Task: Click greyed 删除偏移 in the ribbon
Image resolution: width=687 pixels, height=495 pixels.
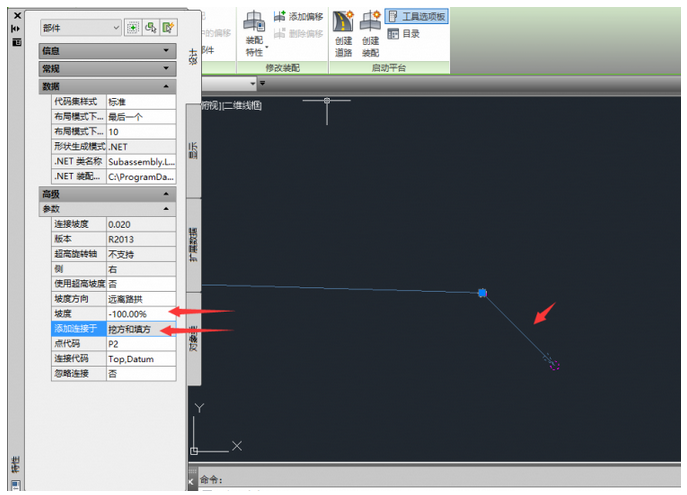Action: pos(298,33)
